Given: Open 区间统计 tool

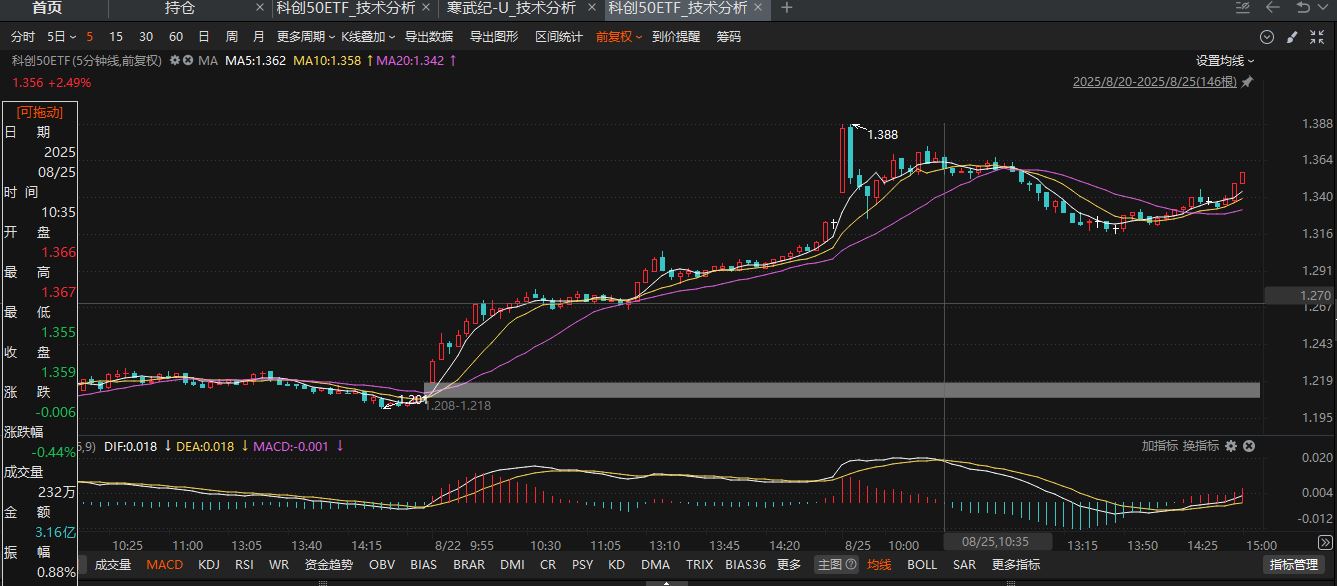Looking at the screenshot, I should pos(559,37).
